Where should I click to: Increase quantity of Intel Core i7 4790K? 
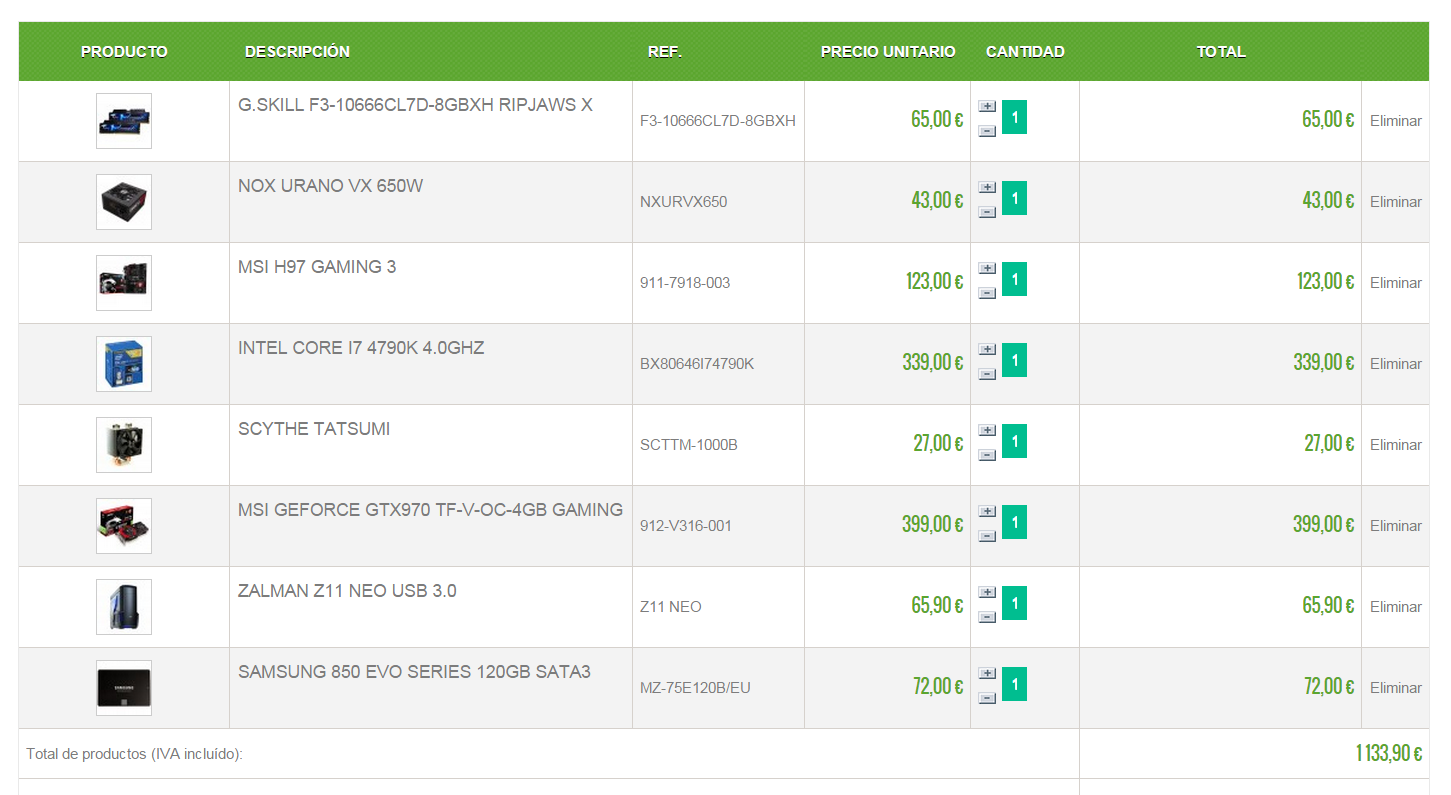coord(987,349)
